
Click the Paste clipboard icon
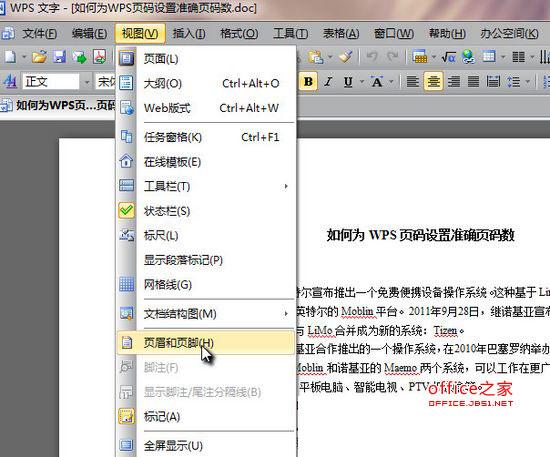(315, 56)
